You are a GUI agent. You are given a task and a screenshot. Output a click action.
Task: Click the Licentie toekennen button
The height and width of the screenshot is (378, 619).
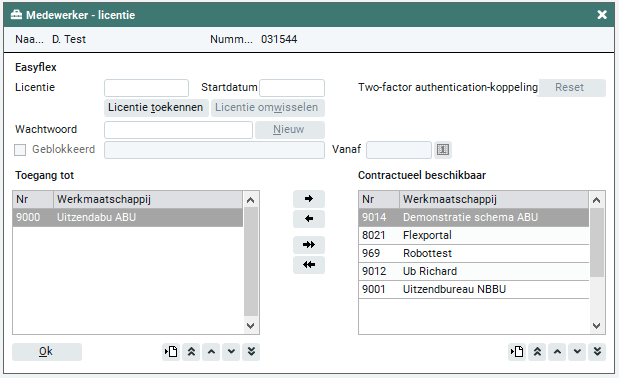pyautogui.click(x=156, y=107)
